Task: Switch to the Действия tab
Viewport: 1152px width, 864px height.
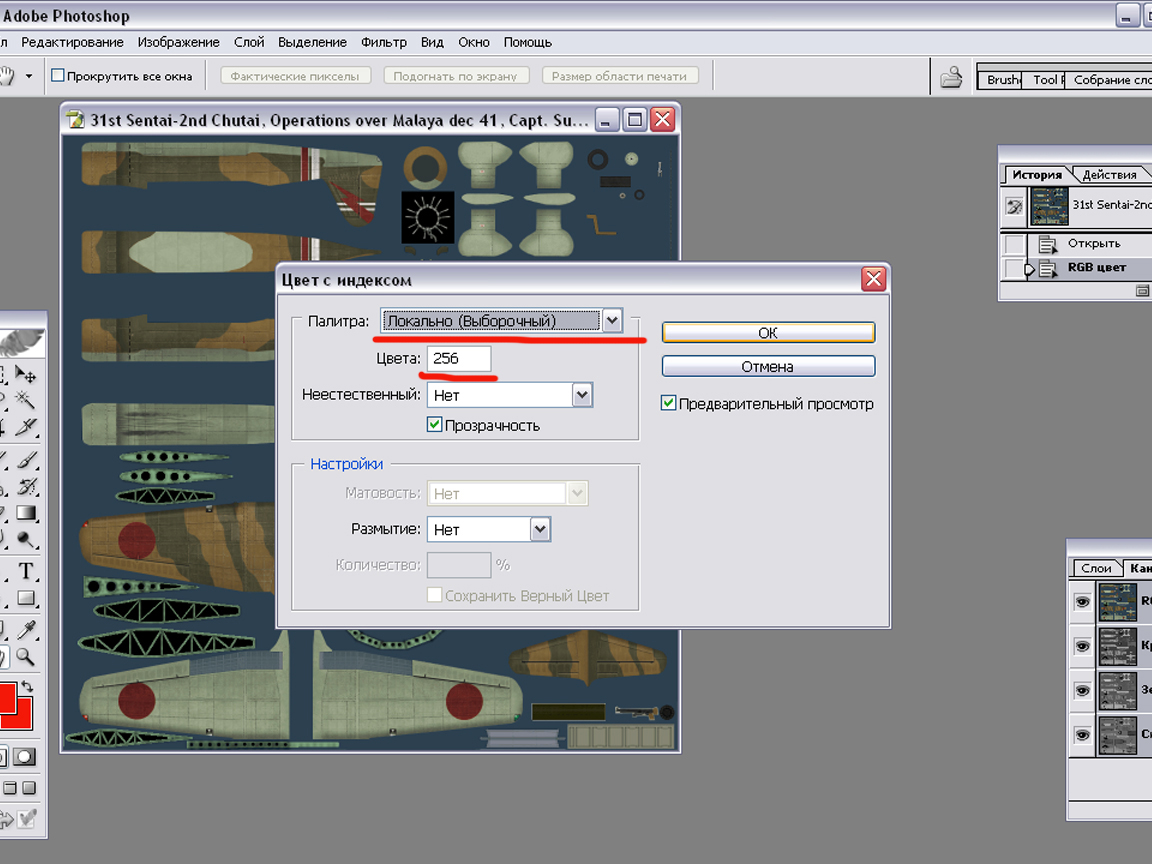Action: (1109, 175)
